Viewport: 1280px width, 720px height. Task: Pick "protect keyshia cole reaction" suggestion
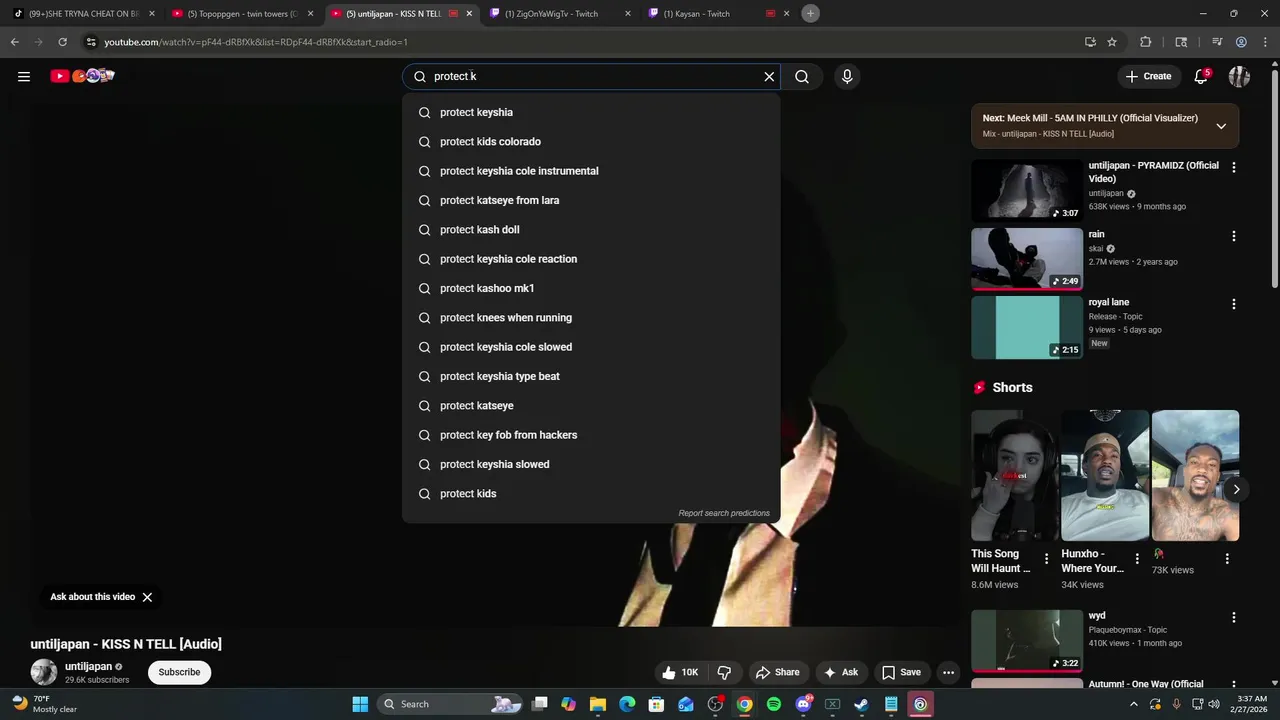[x=591, y=259]
